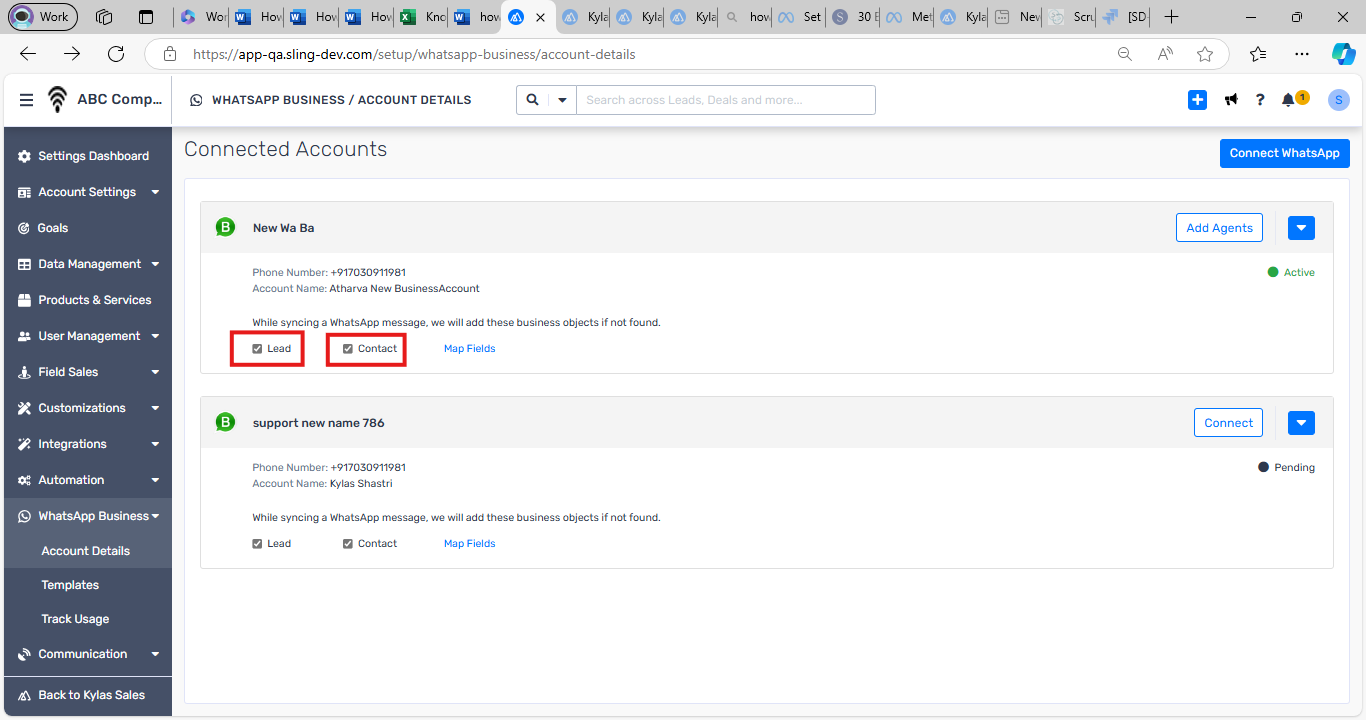Click the browser zoom magnifier icon
Viewport: 1366px width, 720px height.
pyautogui.click(x=1125, y=54)
